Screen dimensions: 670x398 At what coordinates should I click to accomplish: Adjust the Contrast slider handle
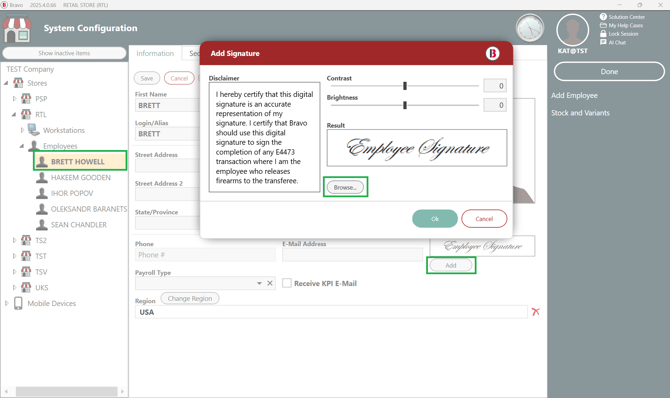click(x=405, y=86)
